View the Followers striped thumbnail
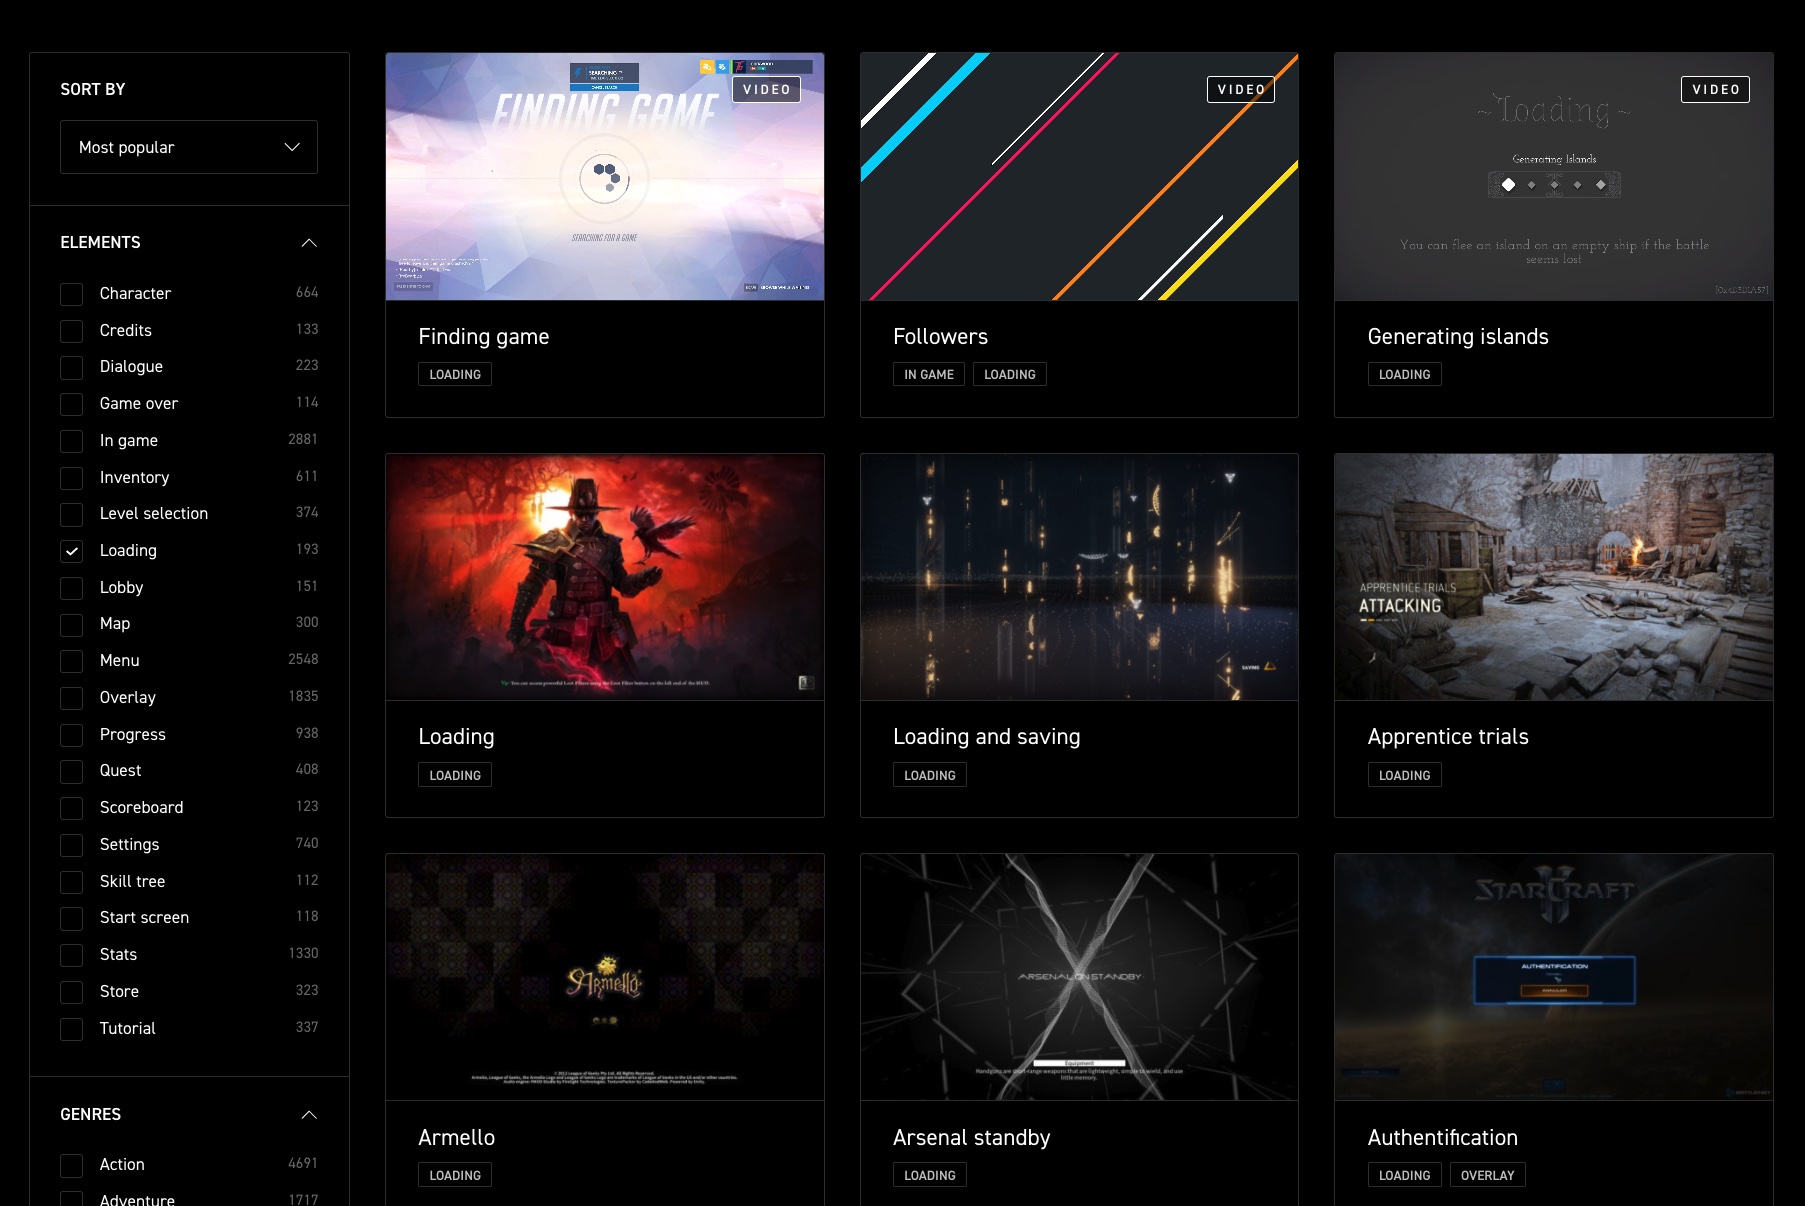This screenshot has height=1206, width=1805. pyautogui.click(x=1079, y=177)
